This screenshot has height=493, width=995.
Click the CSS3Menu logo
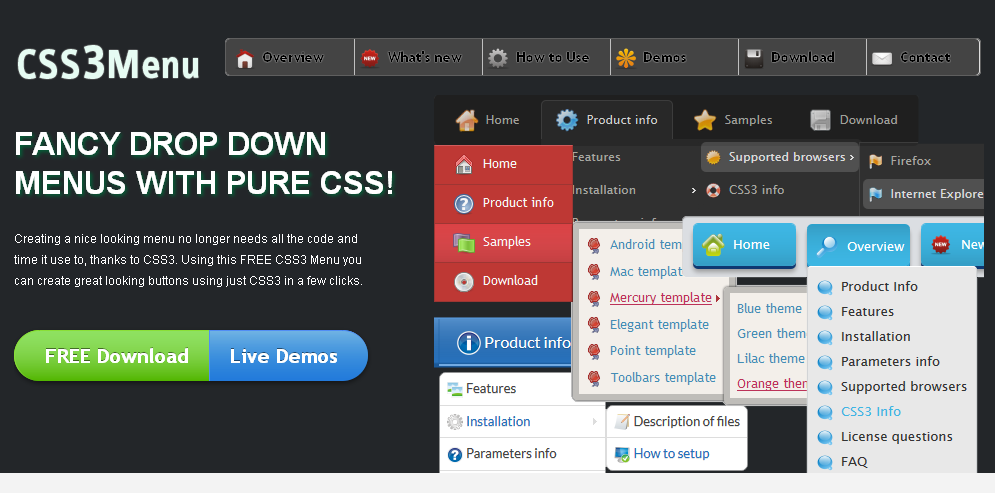[108, 63]
